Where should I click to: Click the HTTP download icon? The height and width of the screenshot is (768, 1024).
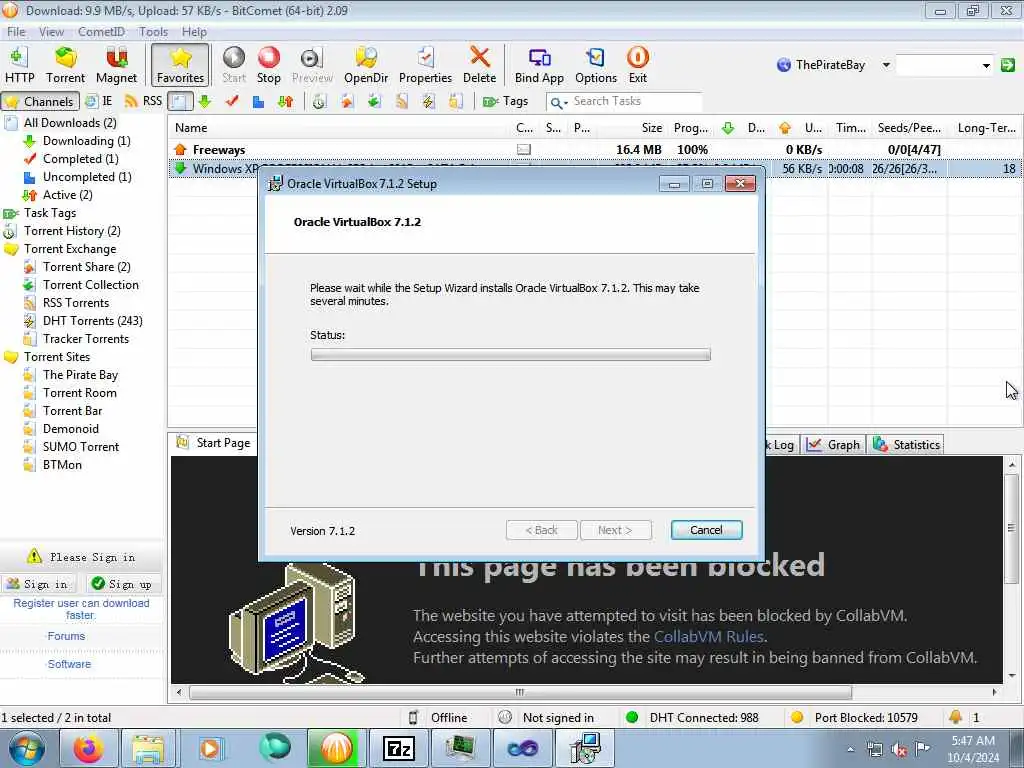[x=19, y=65]
